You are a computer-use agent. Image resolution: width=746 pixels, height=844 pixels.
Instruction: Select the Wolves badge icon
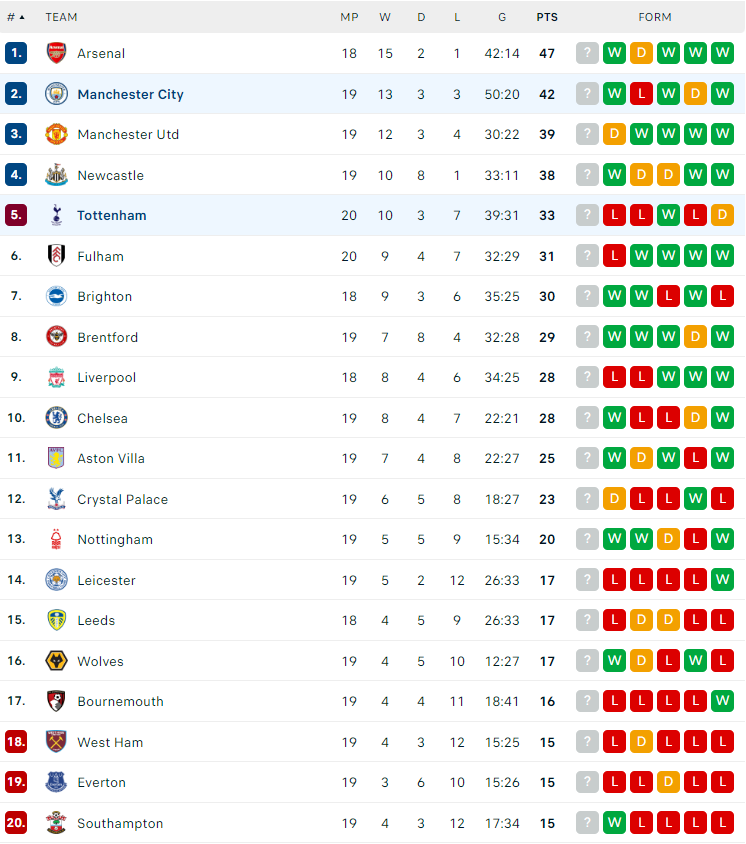tap(56, 660)
